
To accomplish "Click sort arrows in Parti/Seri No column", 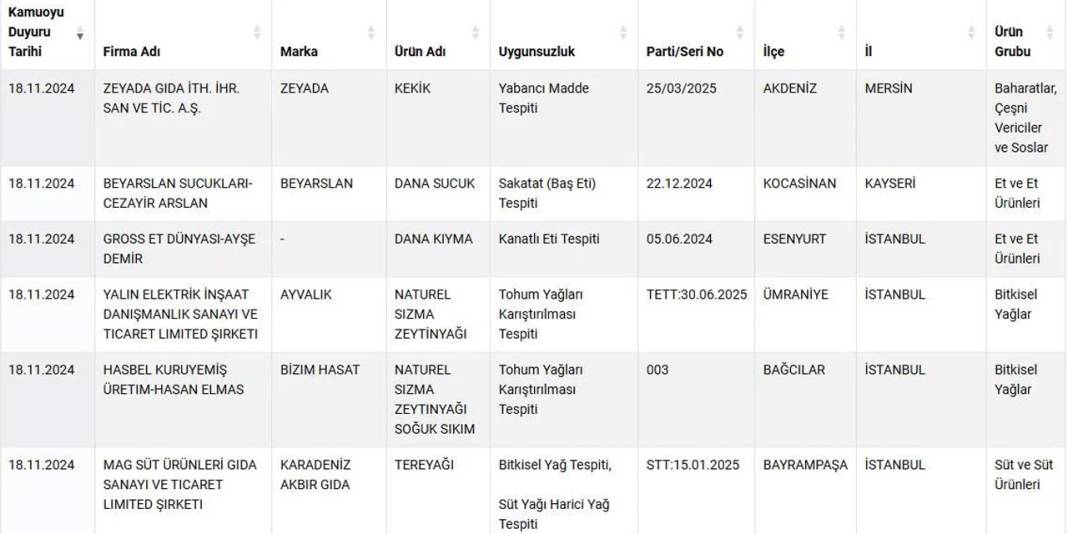I will click(x=740, y=33).
